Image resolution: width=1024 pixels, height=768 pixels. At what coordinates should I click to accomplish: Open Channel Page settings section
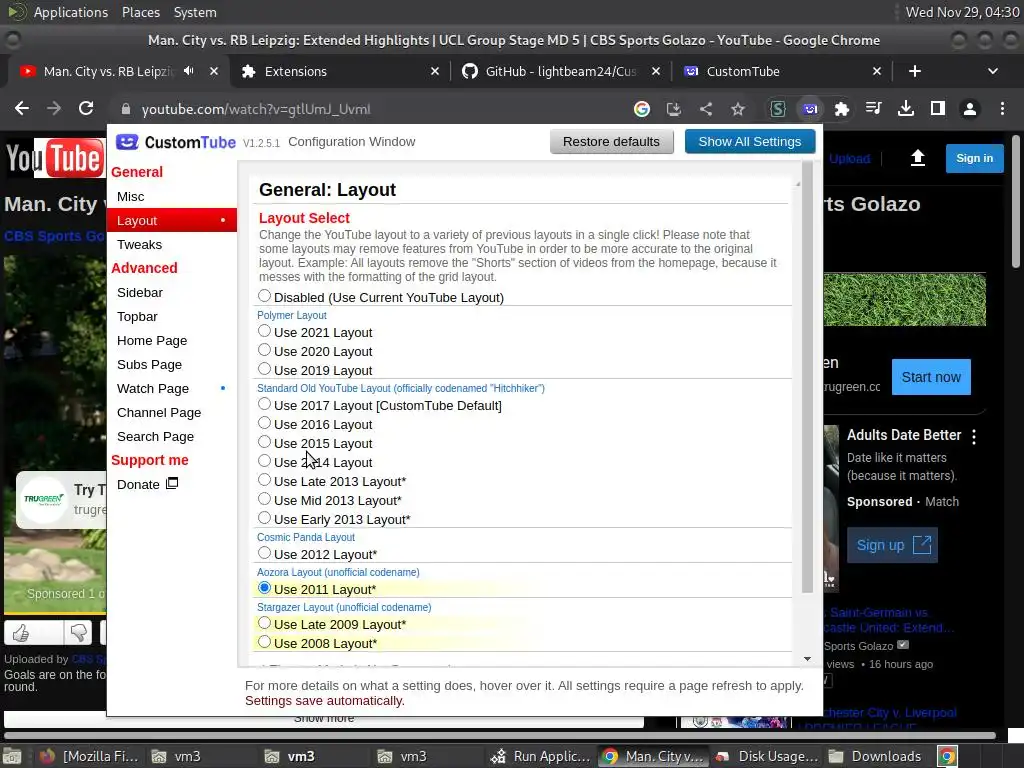point(159,413)
